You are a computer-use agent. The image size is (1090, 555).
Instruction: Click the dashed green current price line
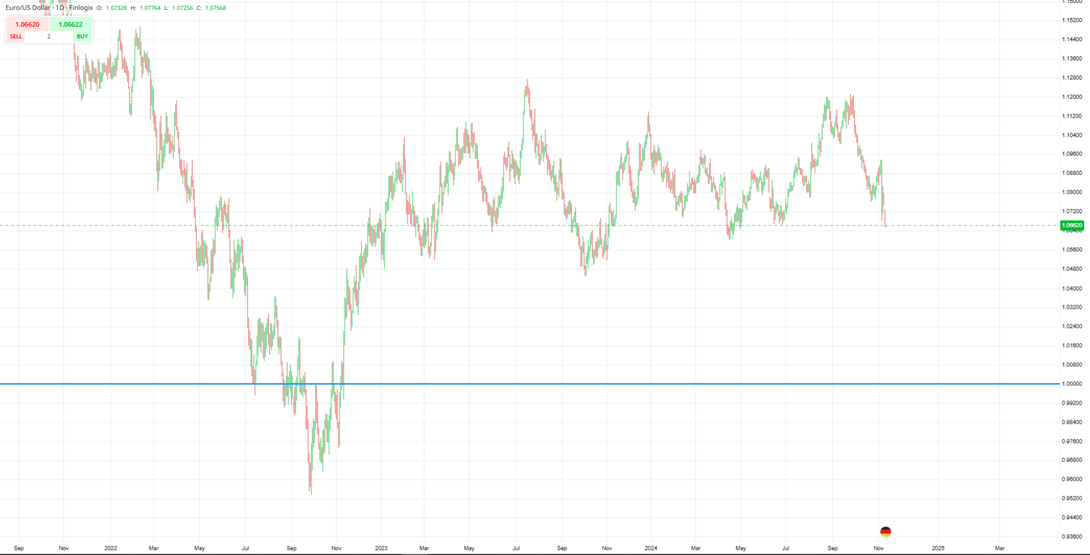528,225
